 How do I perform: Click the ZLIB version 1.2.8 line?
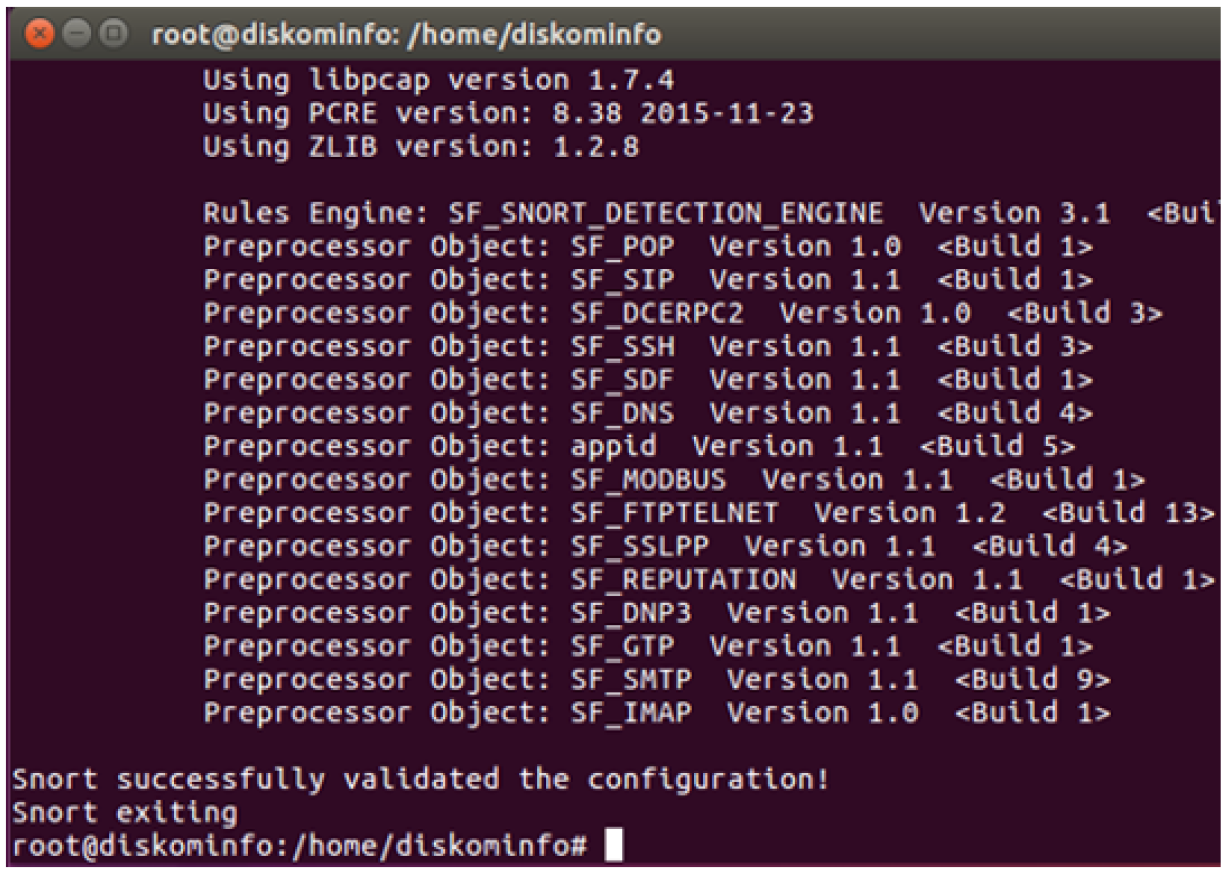[x=421, y=147]
